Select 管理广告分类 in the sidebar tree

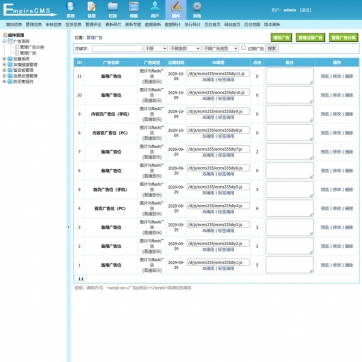(x=32, y=47)
